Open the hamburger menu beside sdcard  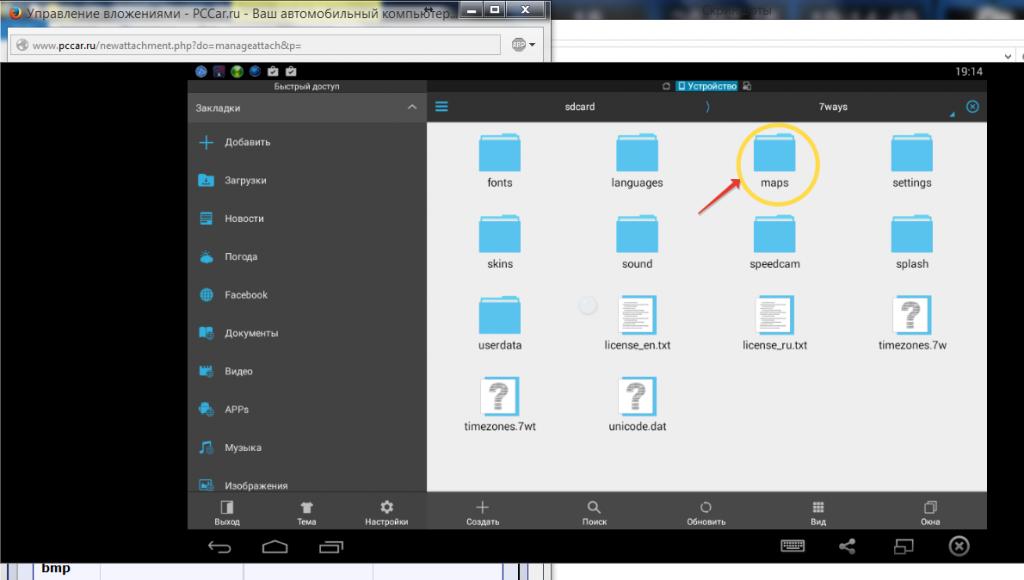coord(441,107)
